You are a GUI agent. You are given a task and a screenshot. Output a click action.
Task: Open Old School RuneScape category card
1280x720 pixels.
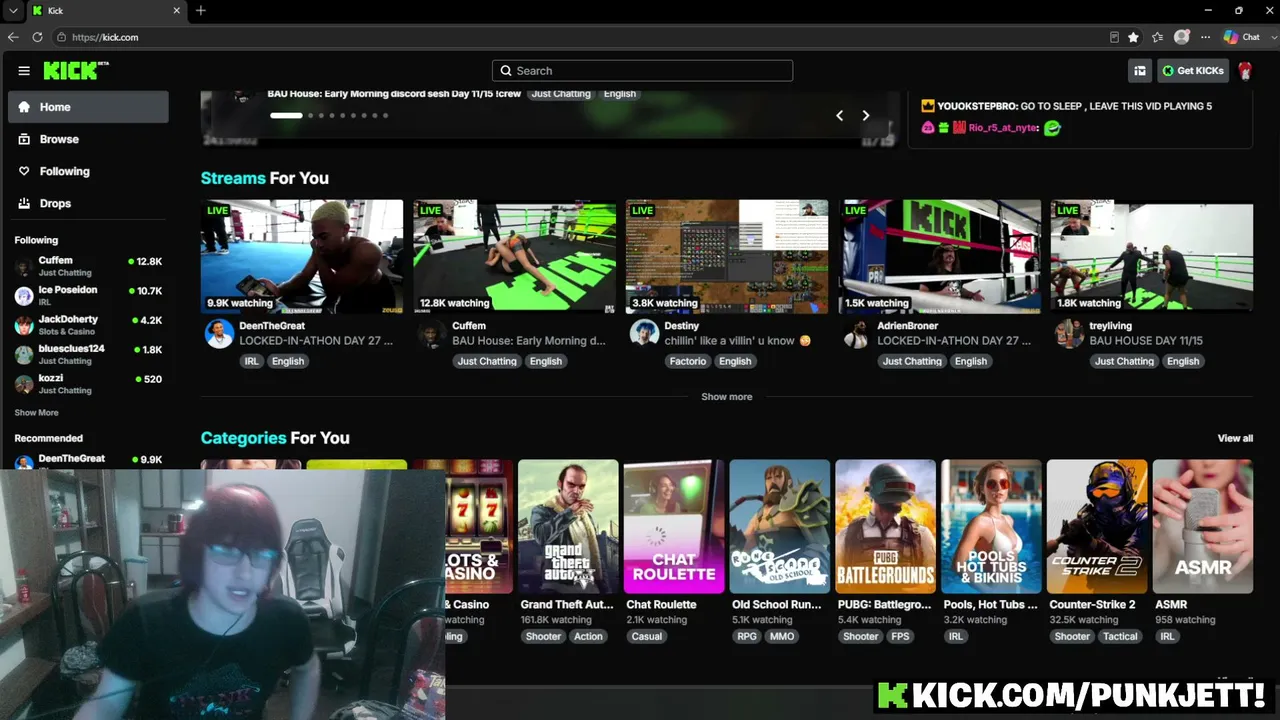pos(780,527)
